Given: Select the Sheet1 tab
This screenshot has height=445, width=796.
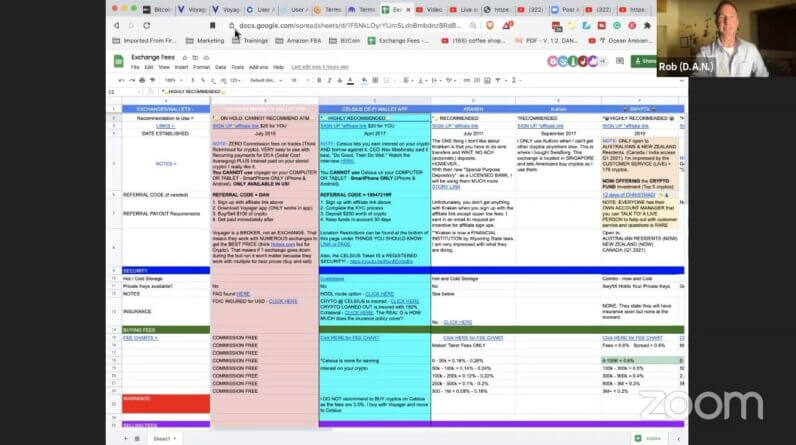Looking at the screenshot, I should click(164, 438).
